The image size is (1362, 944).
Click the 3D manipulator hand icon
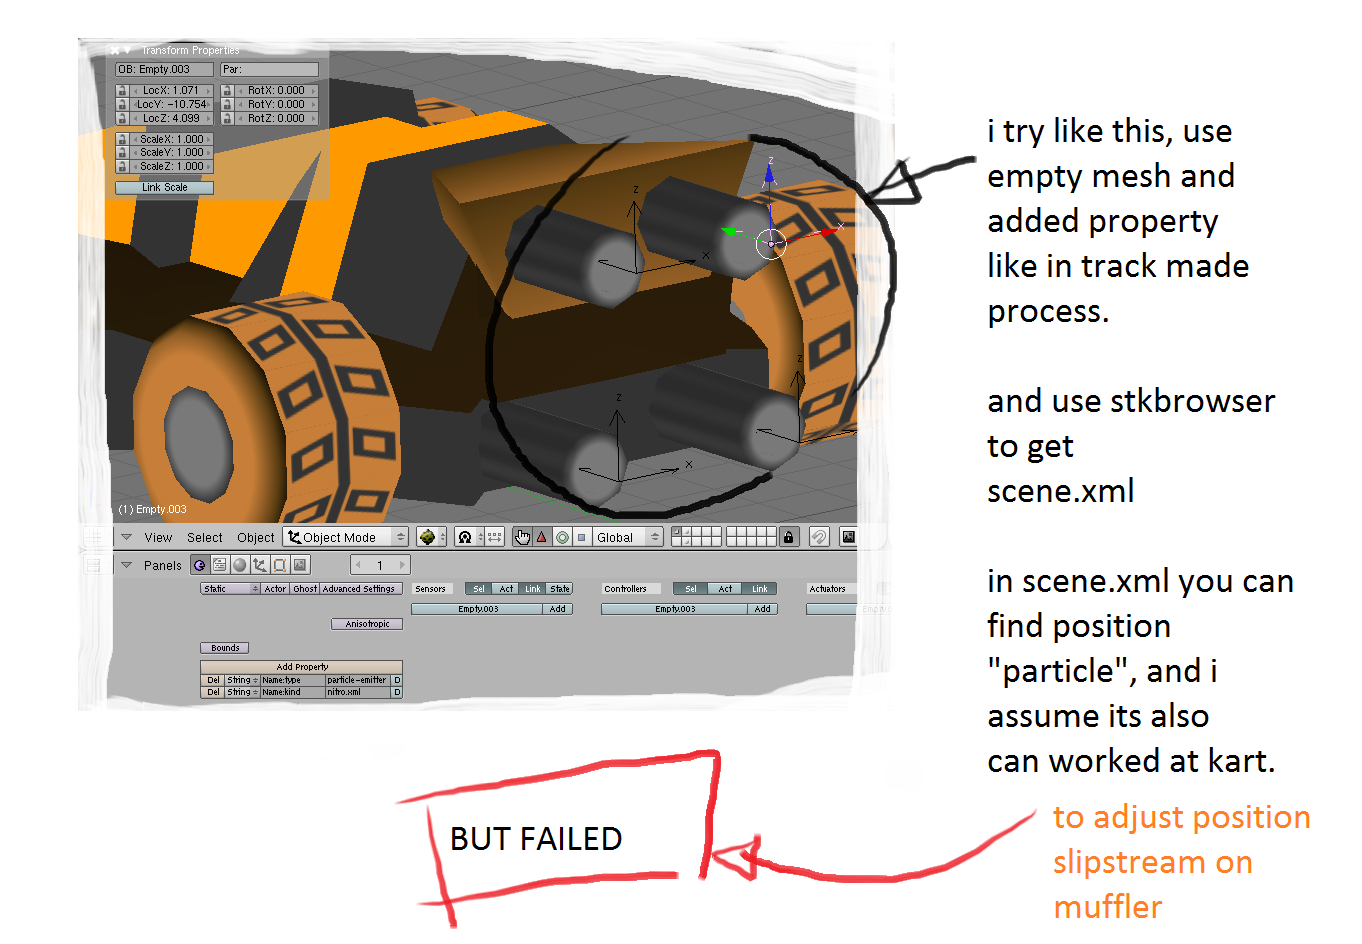(x=522, y=537)
